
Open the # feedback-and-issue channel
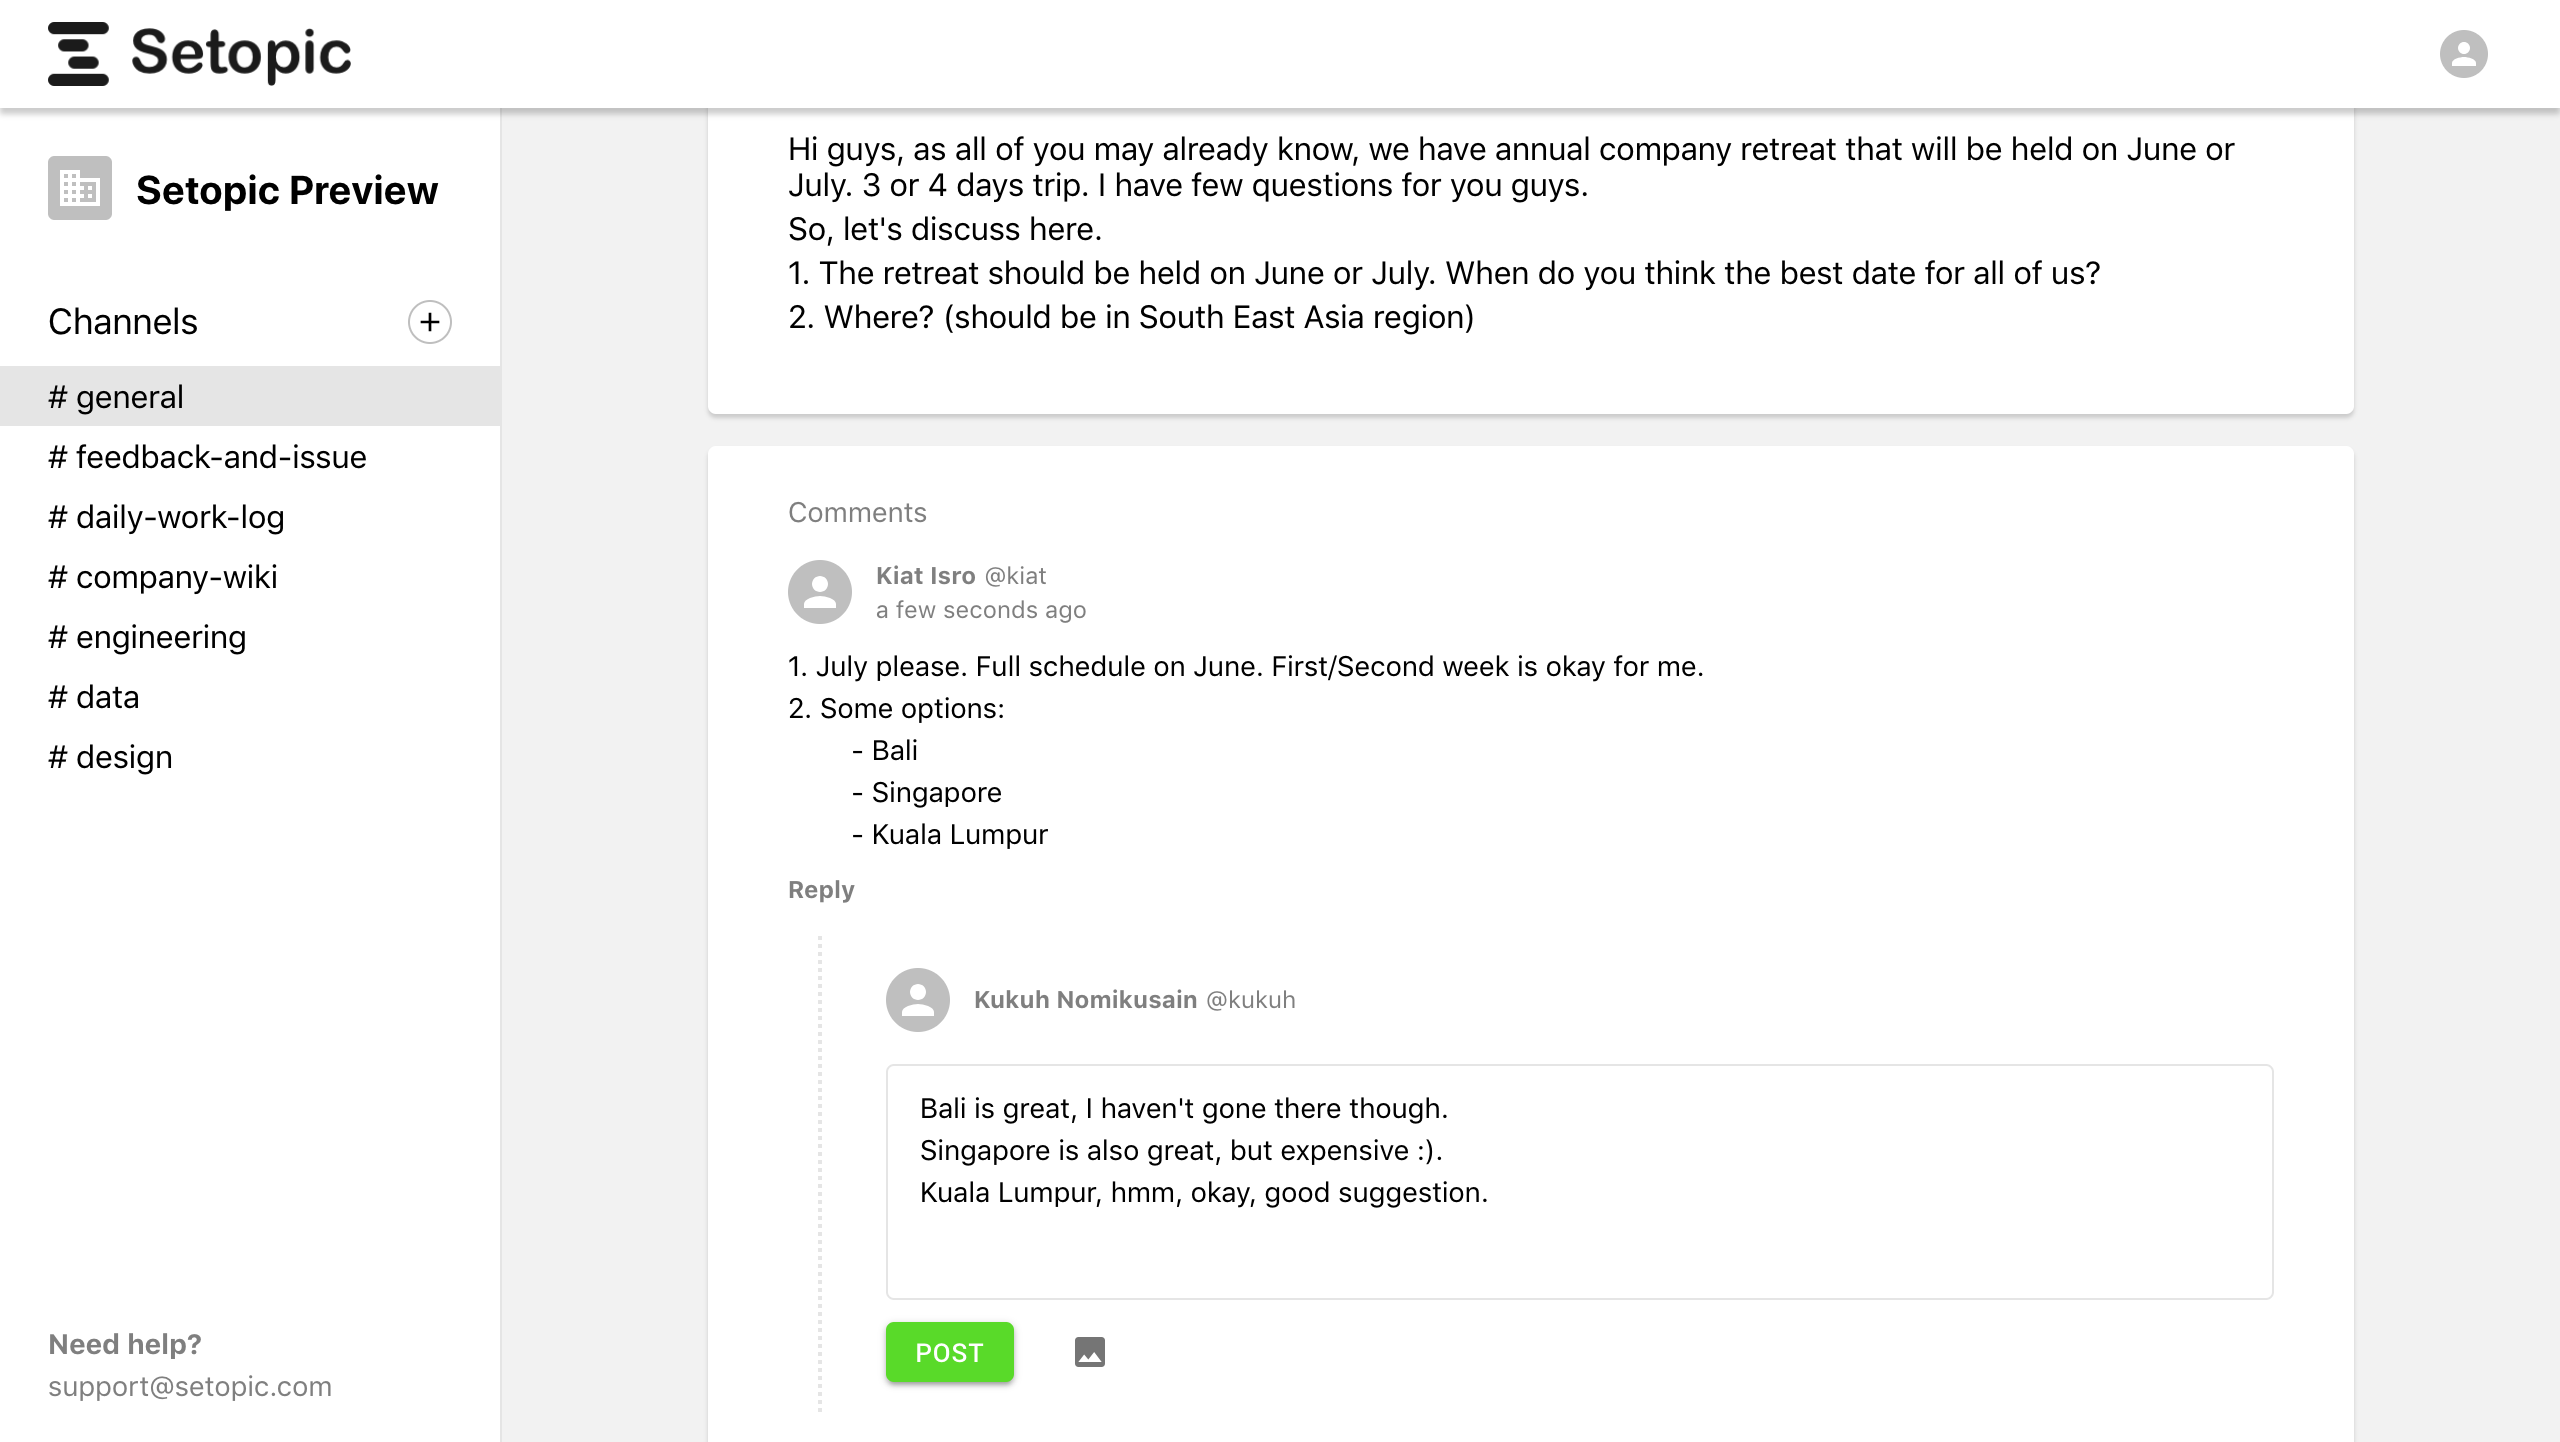click(x=207, y=457)
